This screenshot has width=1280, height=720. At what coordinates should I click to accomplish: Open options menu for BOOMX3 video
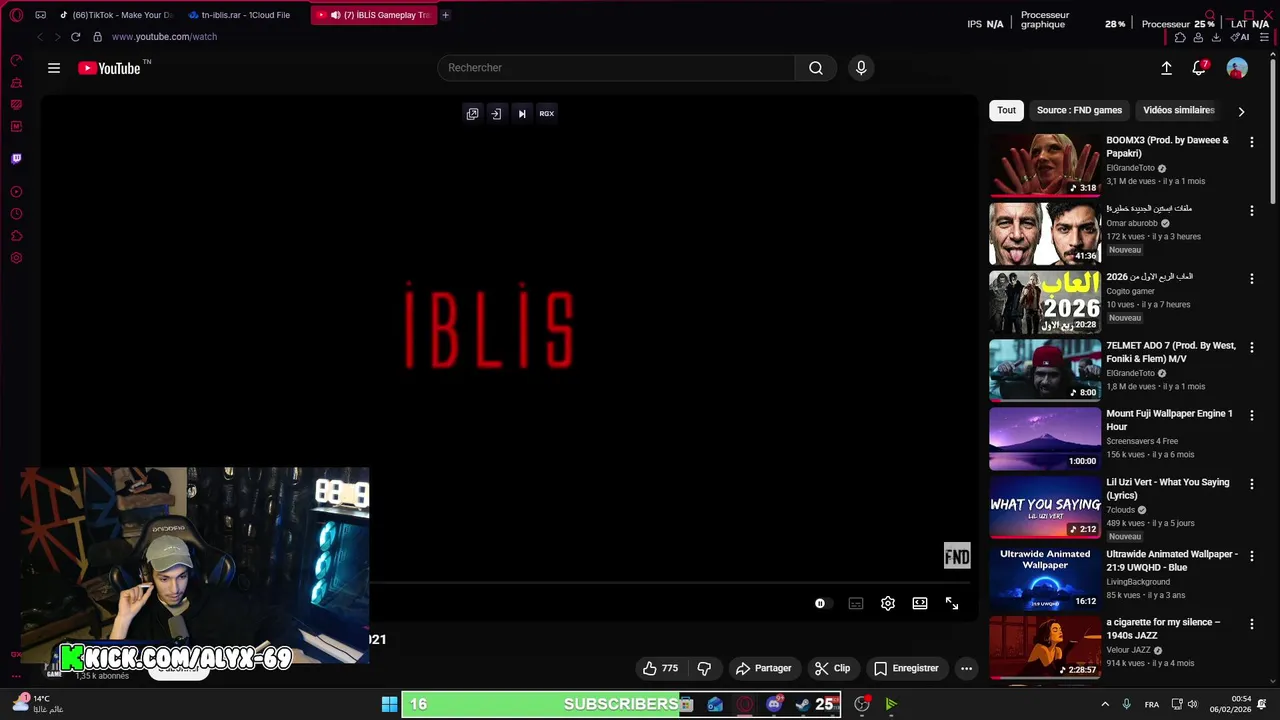pos(1251,142)
